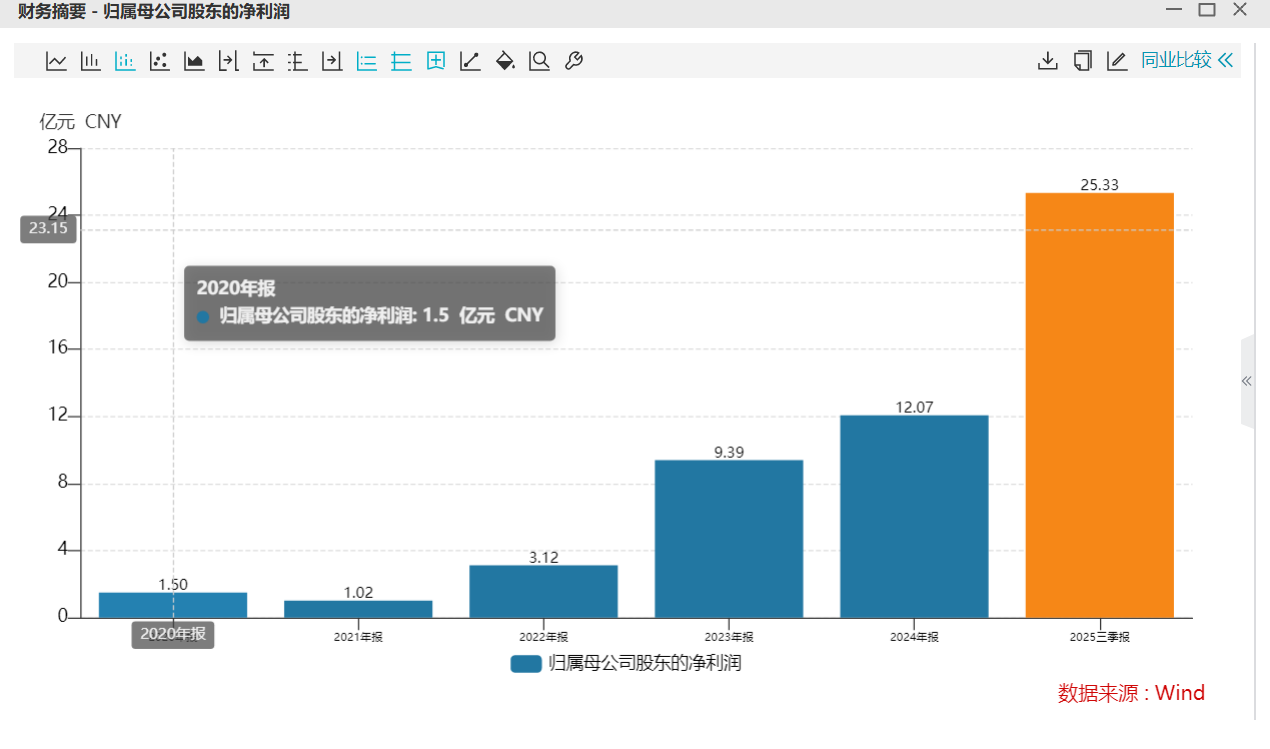Open the paint bucket fill color tool
Viewport: 1270px width, 749px height.
point(505,61)
